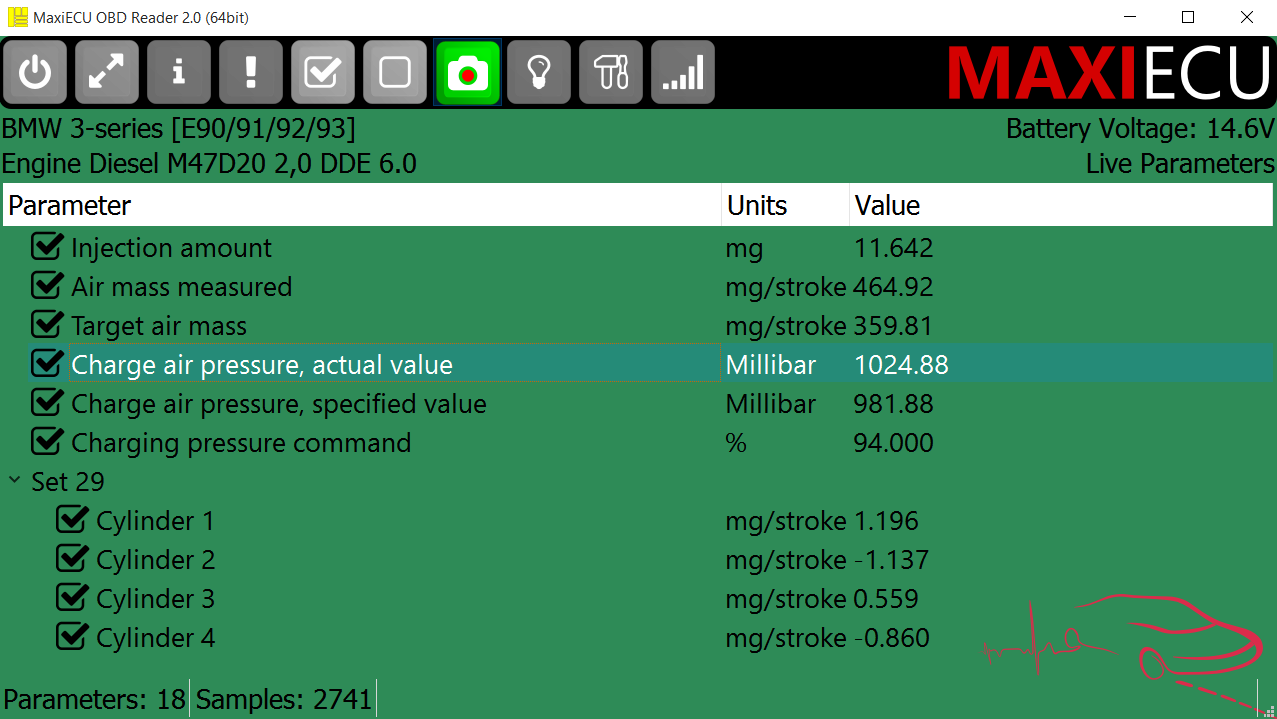
Task: Click the Cylinder 1 value 1.196
Action: 886,521
